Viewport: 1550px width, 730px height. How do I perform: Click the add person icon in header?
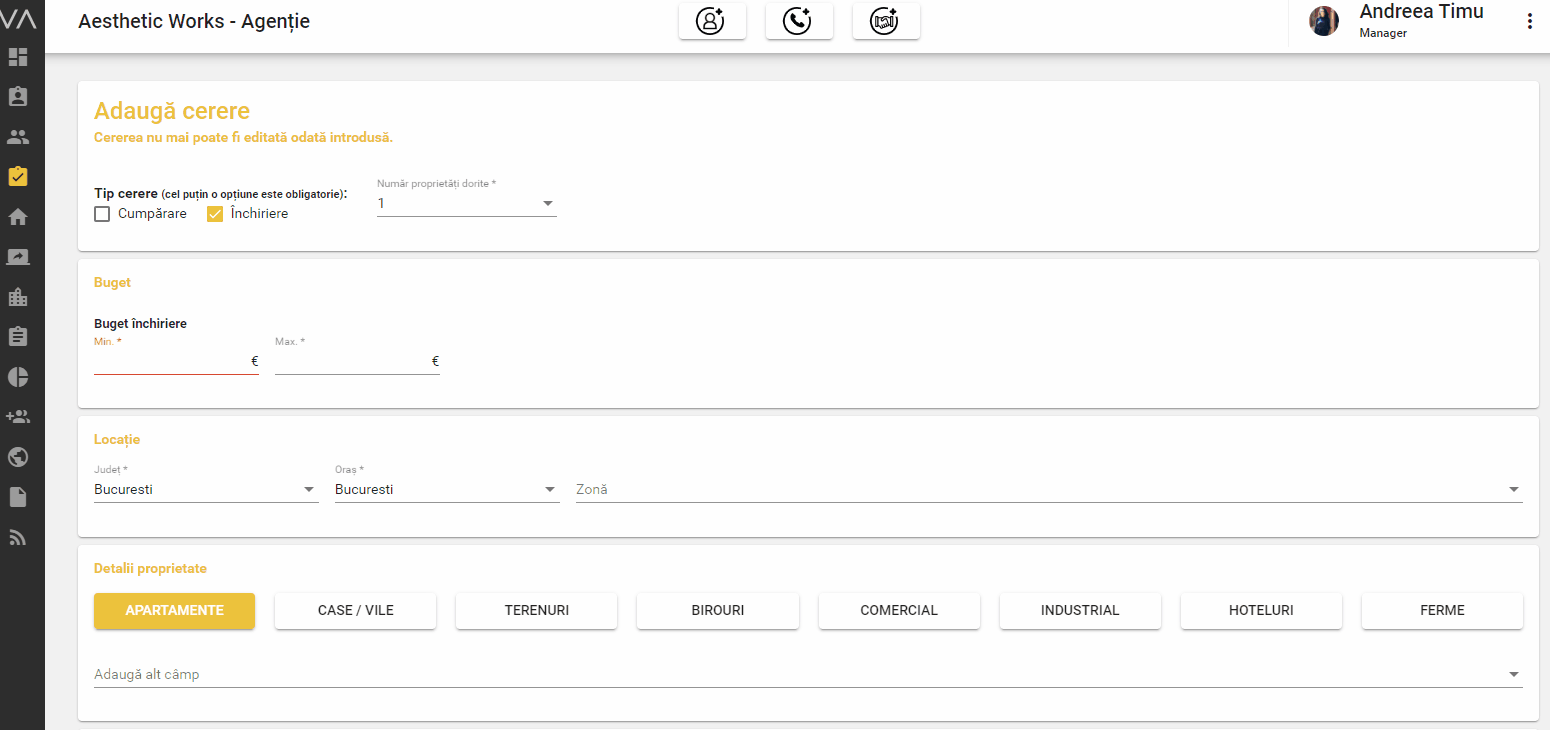(x=711, y=22)
